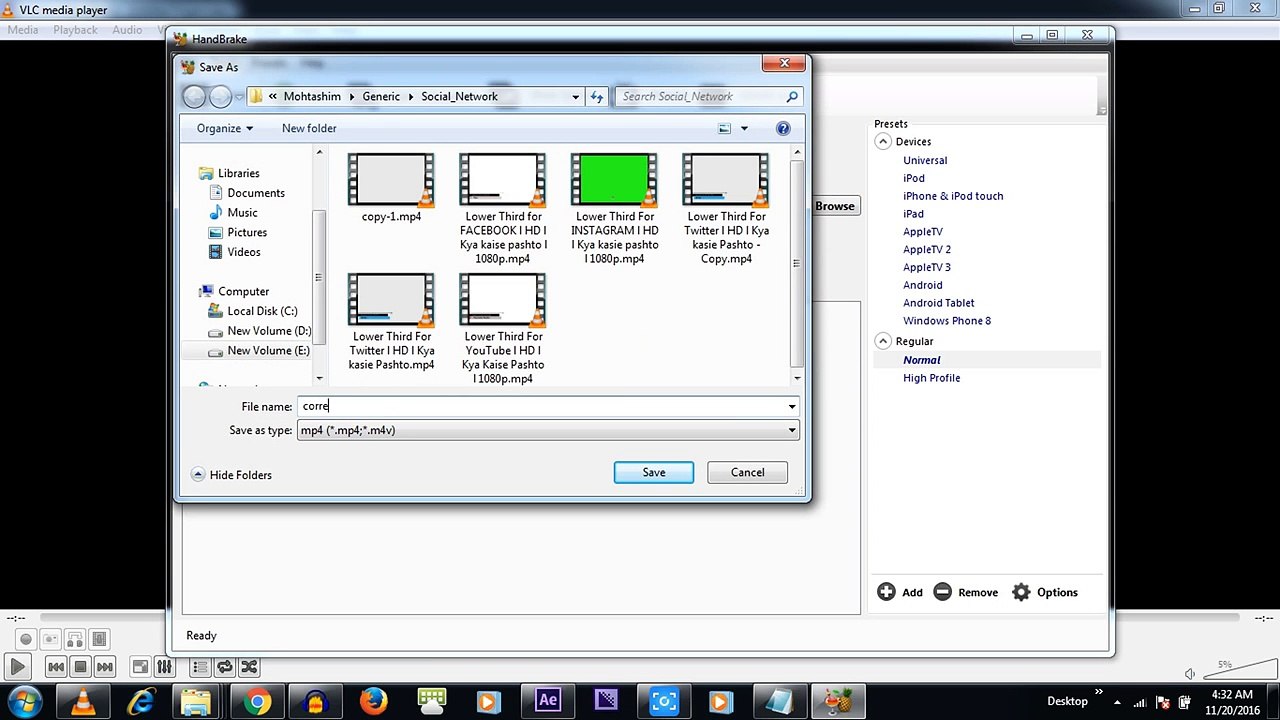Viewport: 1280px width, 720px height.
Task: Select the Universal preset
Action: pyautogui.click(x=925, y=160)
